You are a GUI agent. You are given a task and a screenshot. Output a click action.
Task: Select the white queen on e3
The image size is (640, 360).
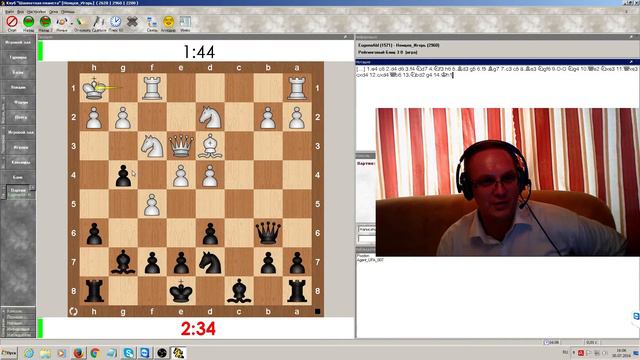pos(181,146)
